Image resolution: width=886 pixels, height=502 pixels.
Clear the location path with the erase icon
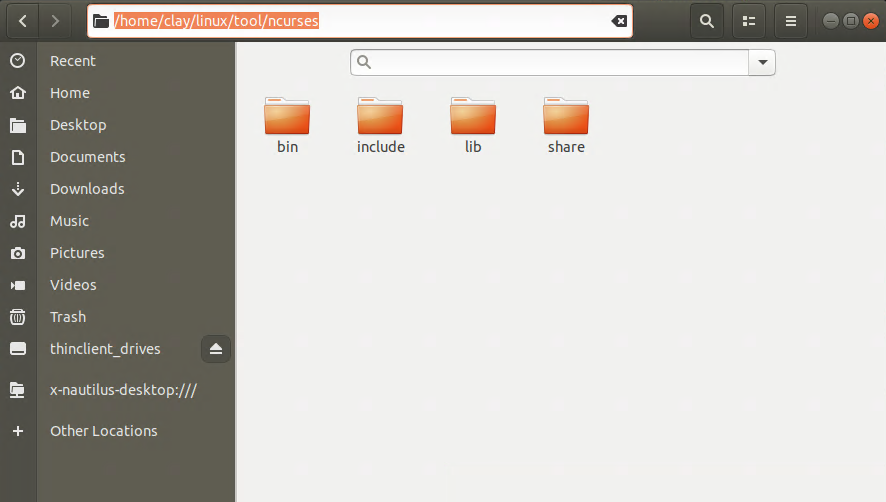pyautogui.click(x=619, y=21)
